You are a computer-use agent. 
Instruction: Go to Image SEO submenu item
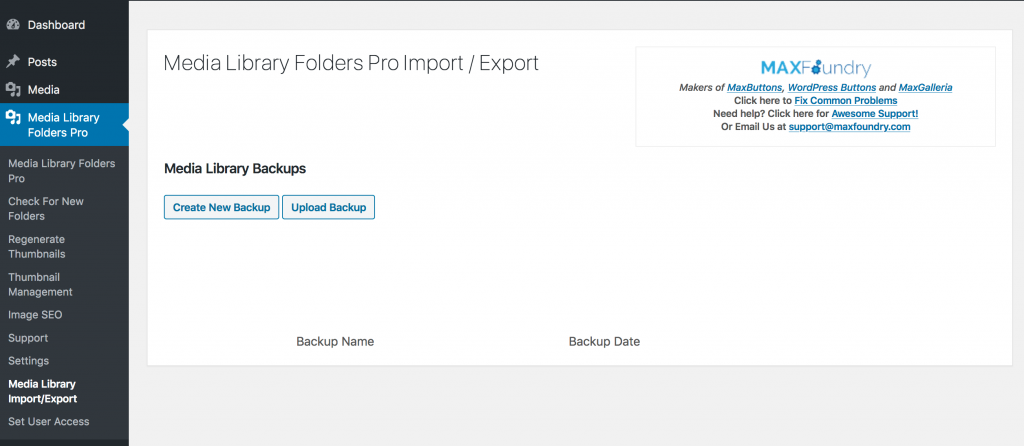click(35, 315)
